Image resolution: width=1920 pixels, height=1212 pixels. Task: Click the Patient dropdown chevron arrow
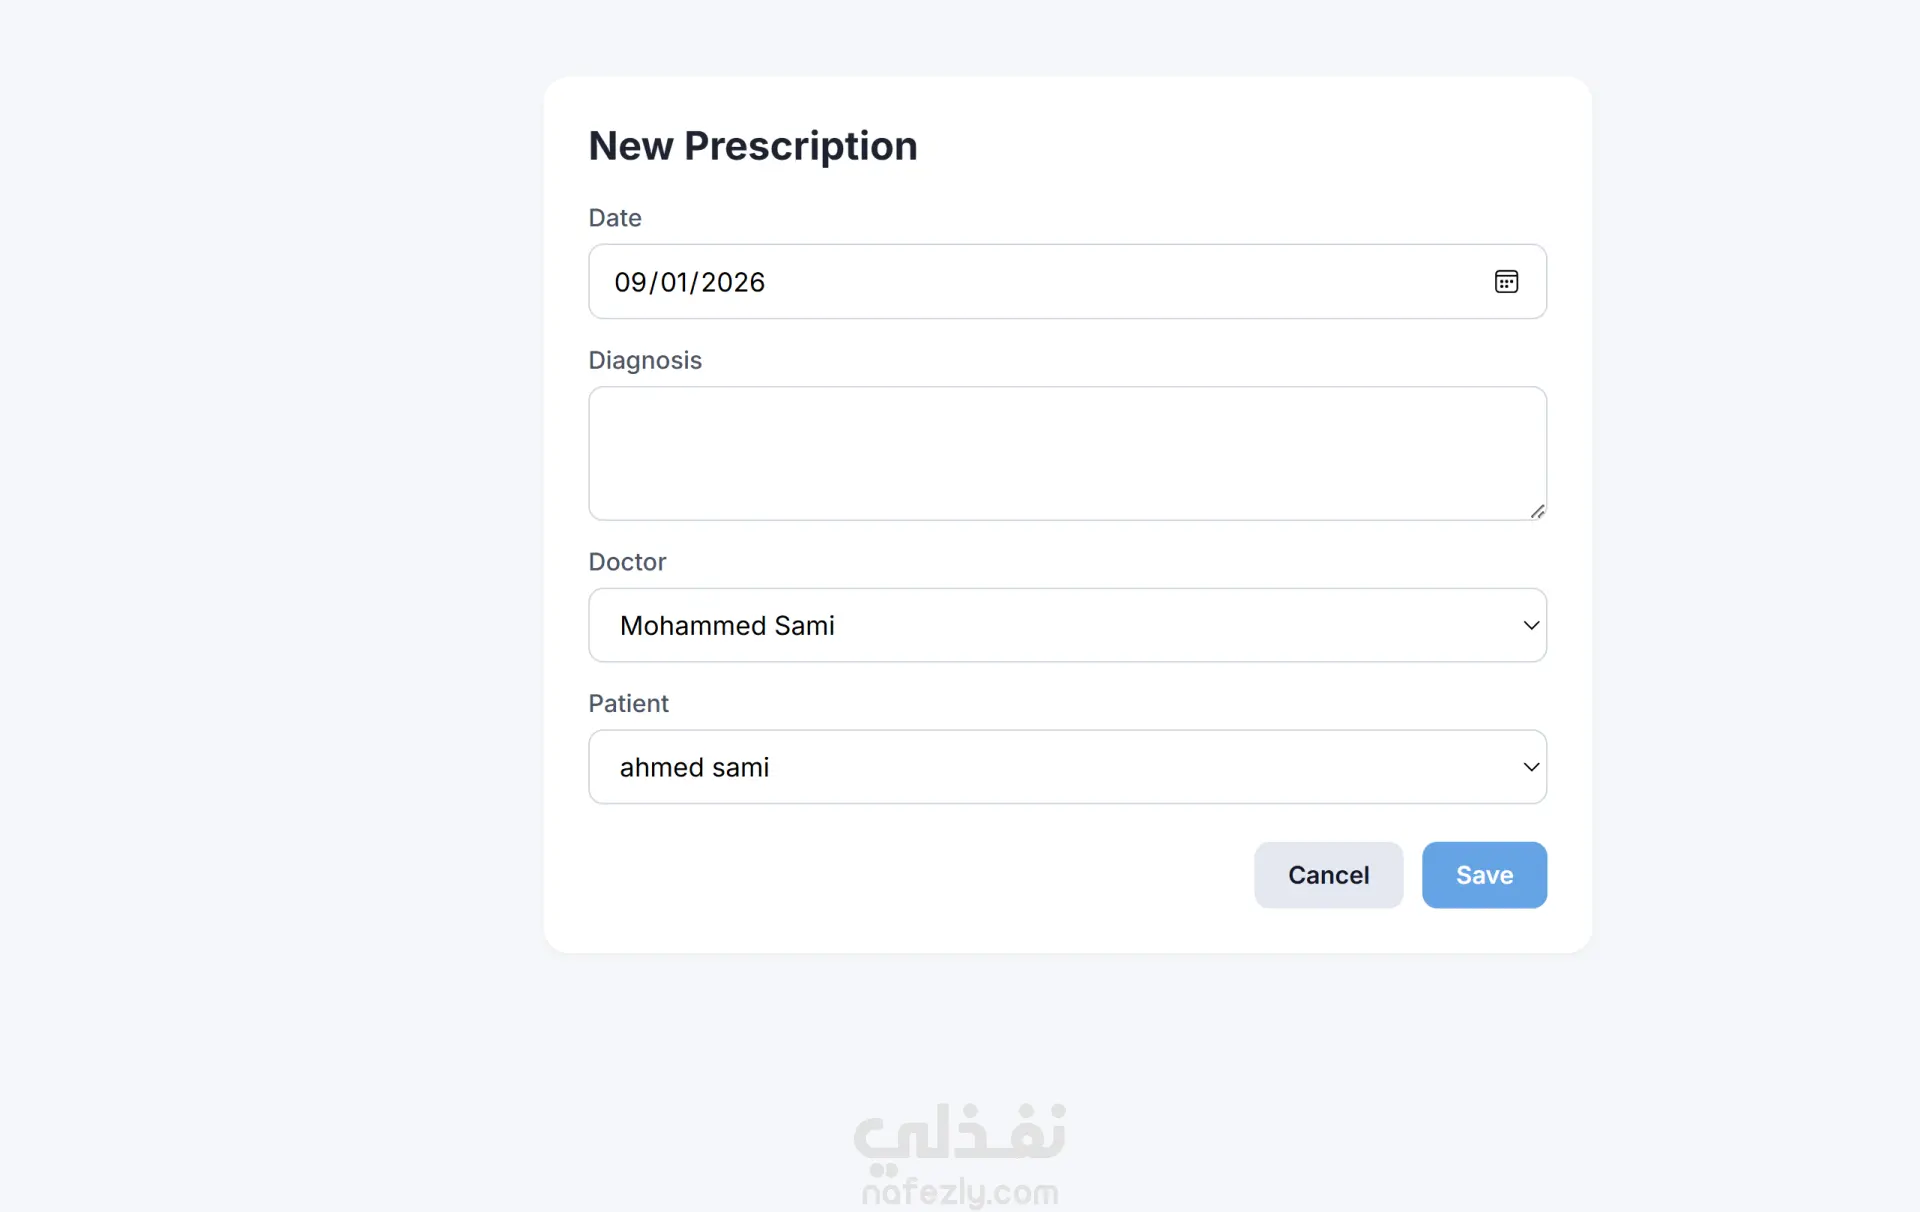point(1530,767)
